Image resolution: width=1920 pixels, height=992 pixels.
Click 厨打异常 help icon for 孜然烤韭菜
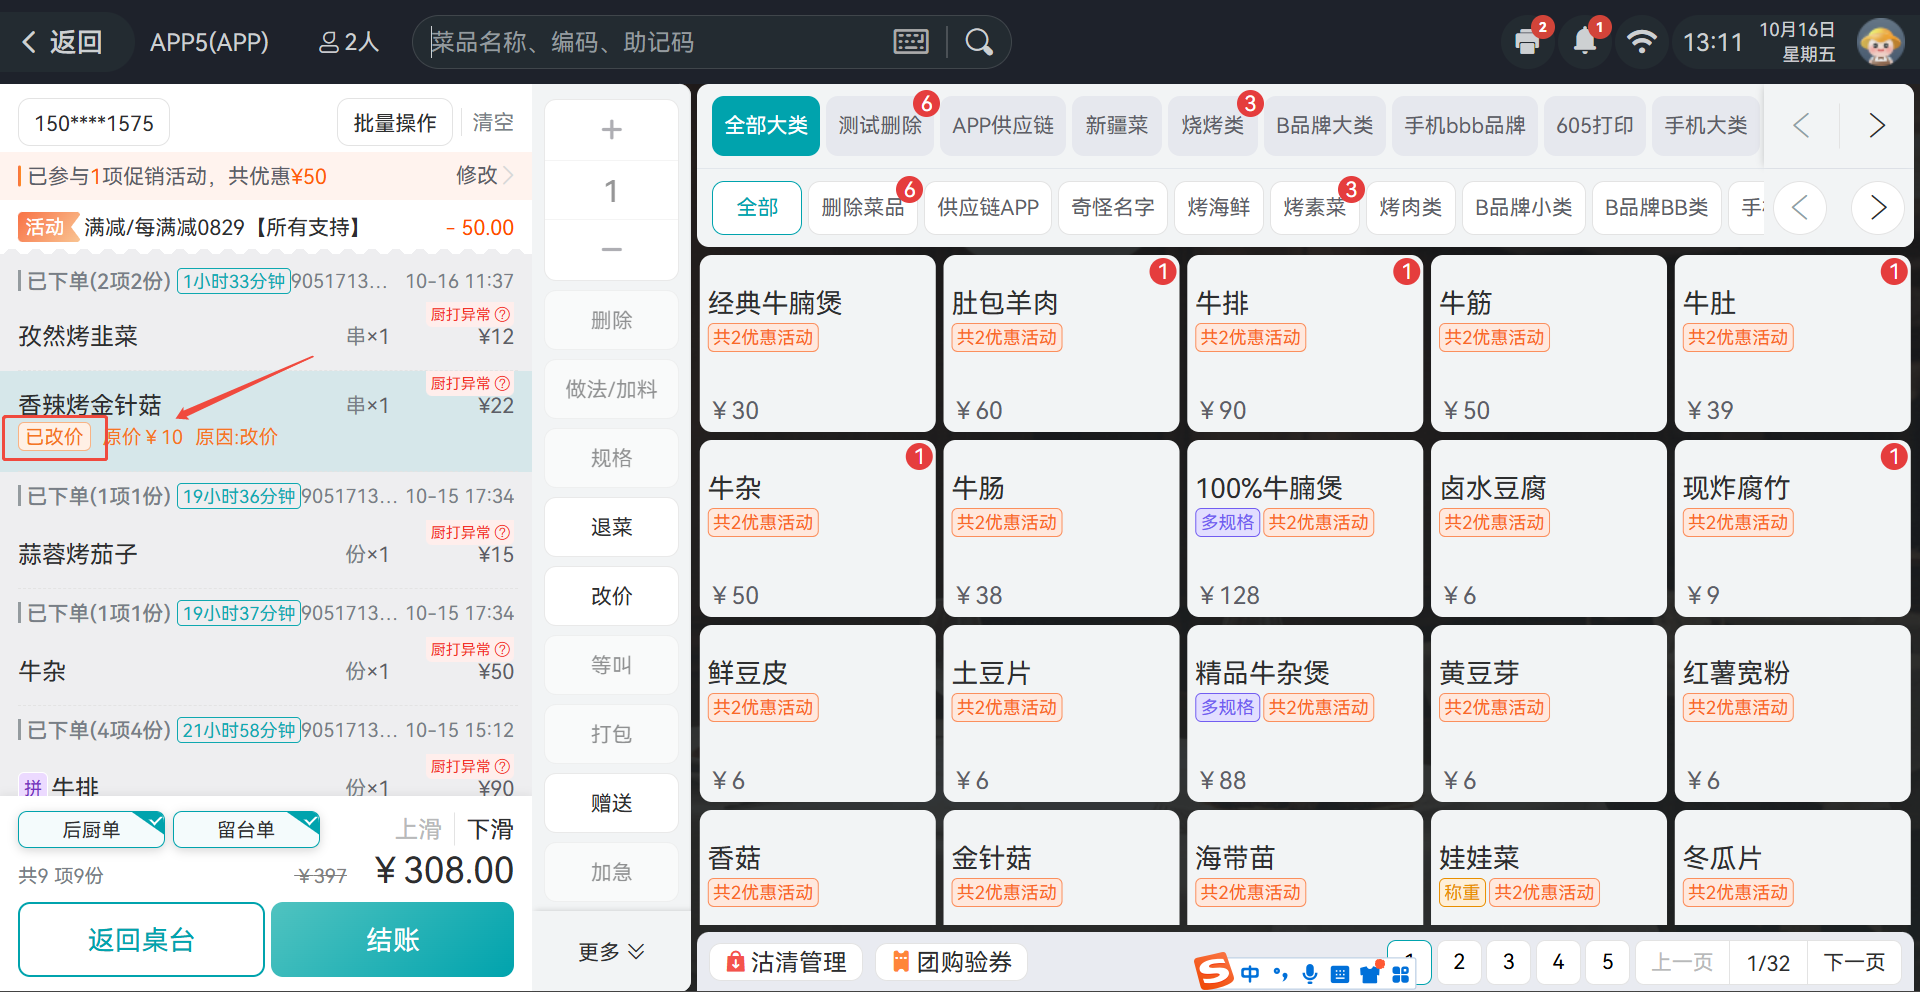point(503,314)
